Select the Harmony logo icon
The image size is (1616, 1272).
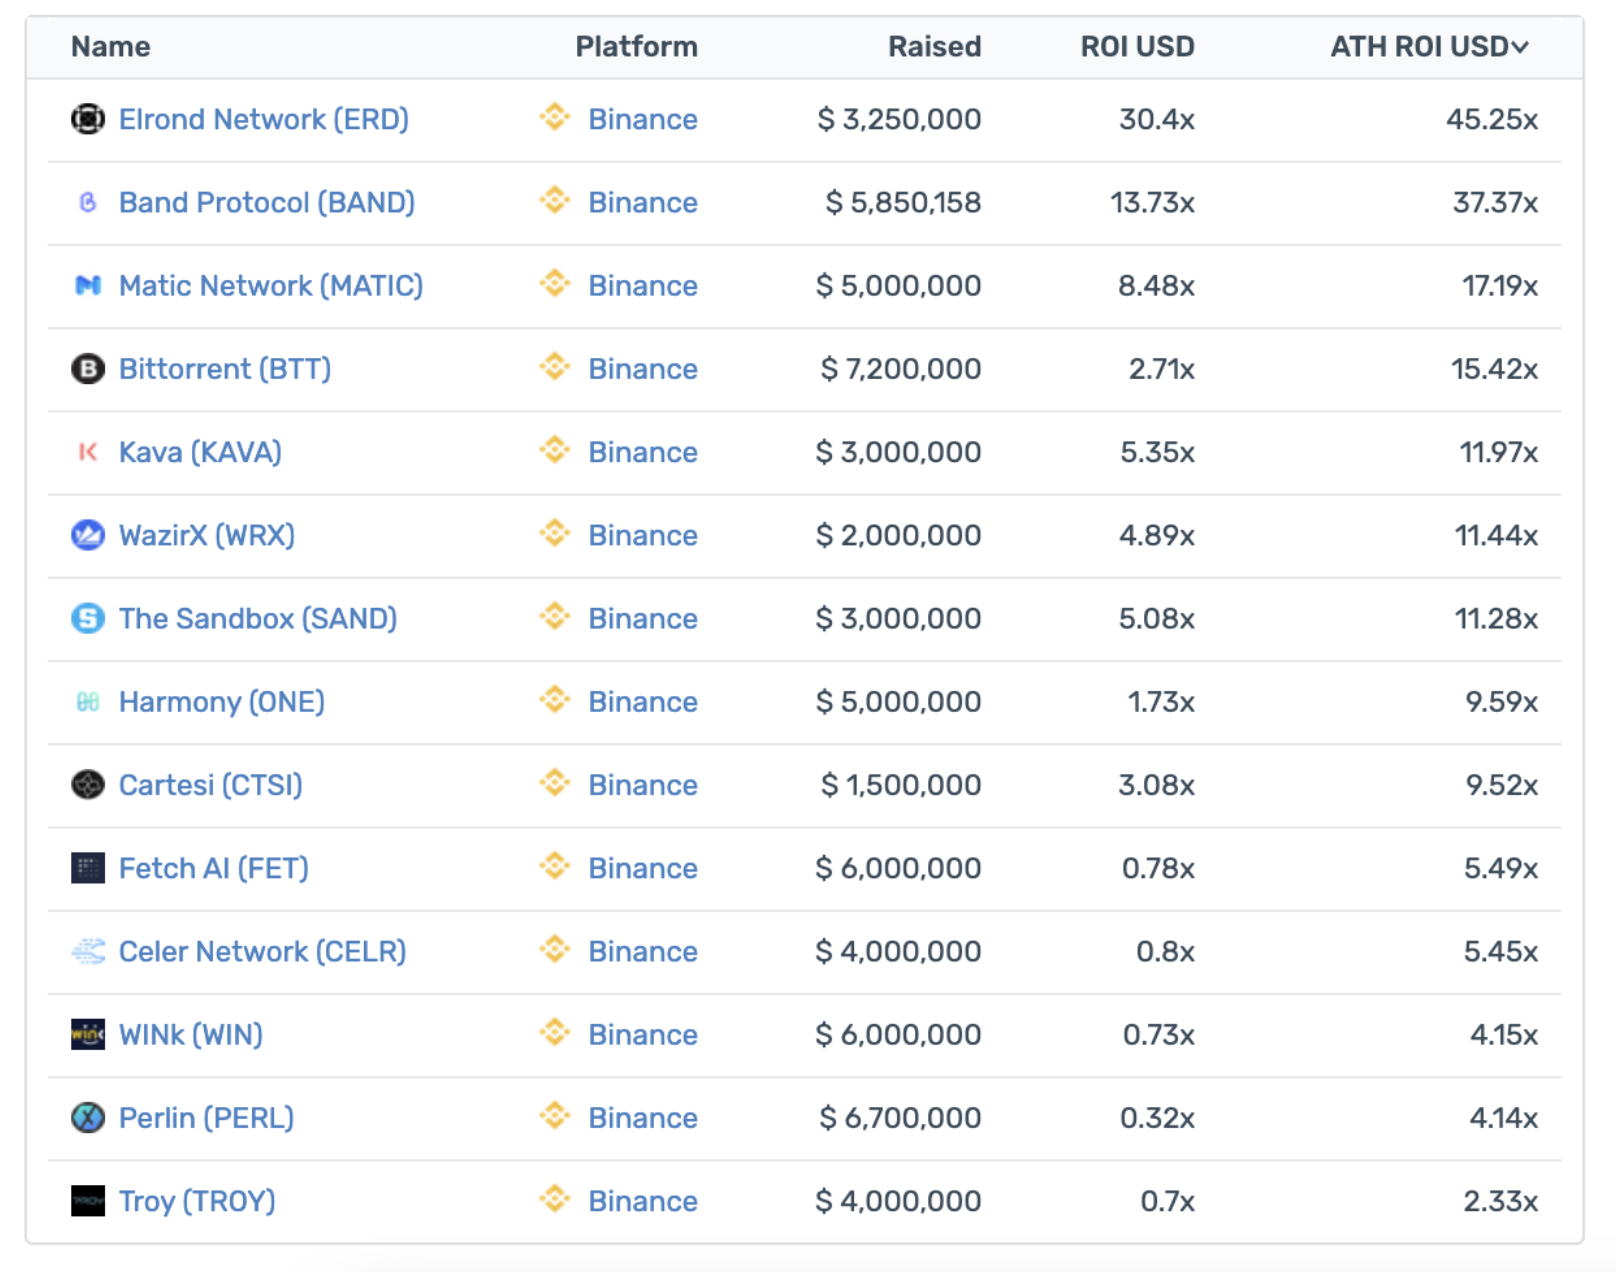point(88,701)
